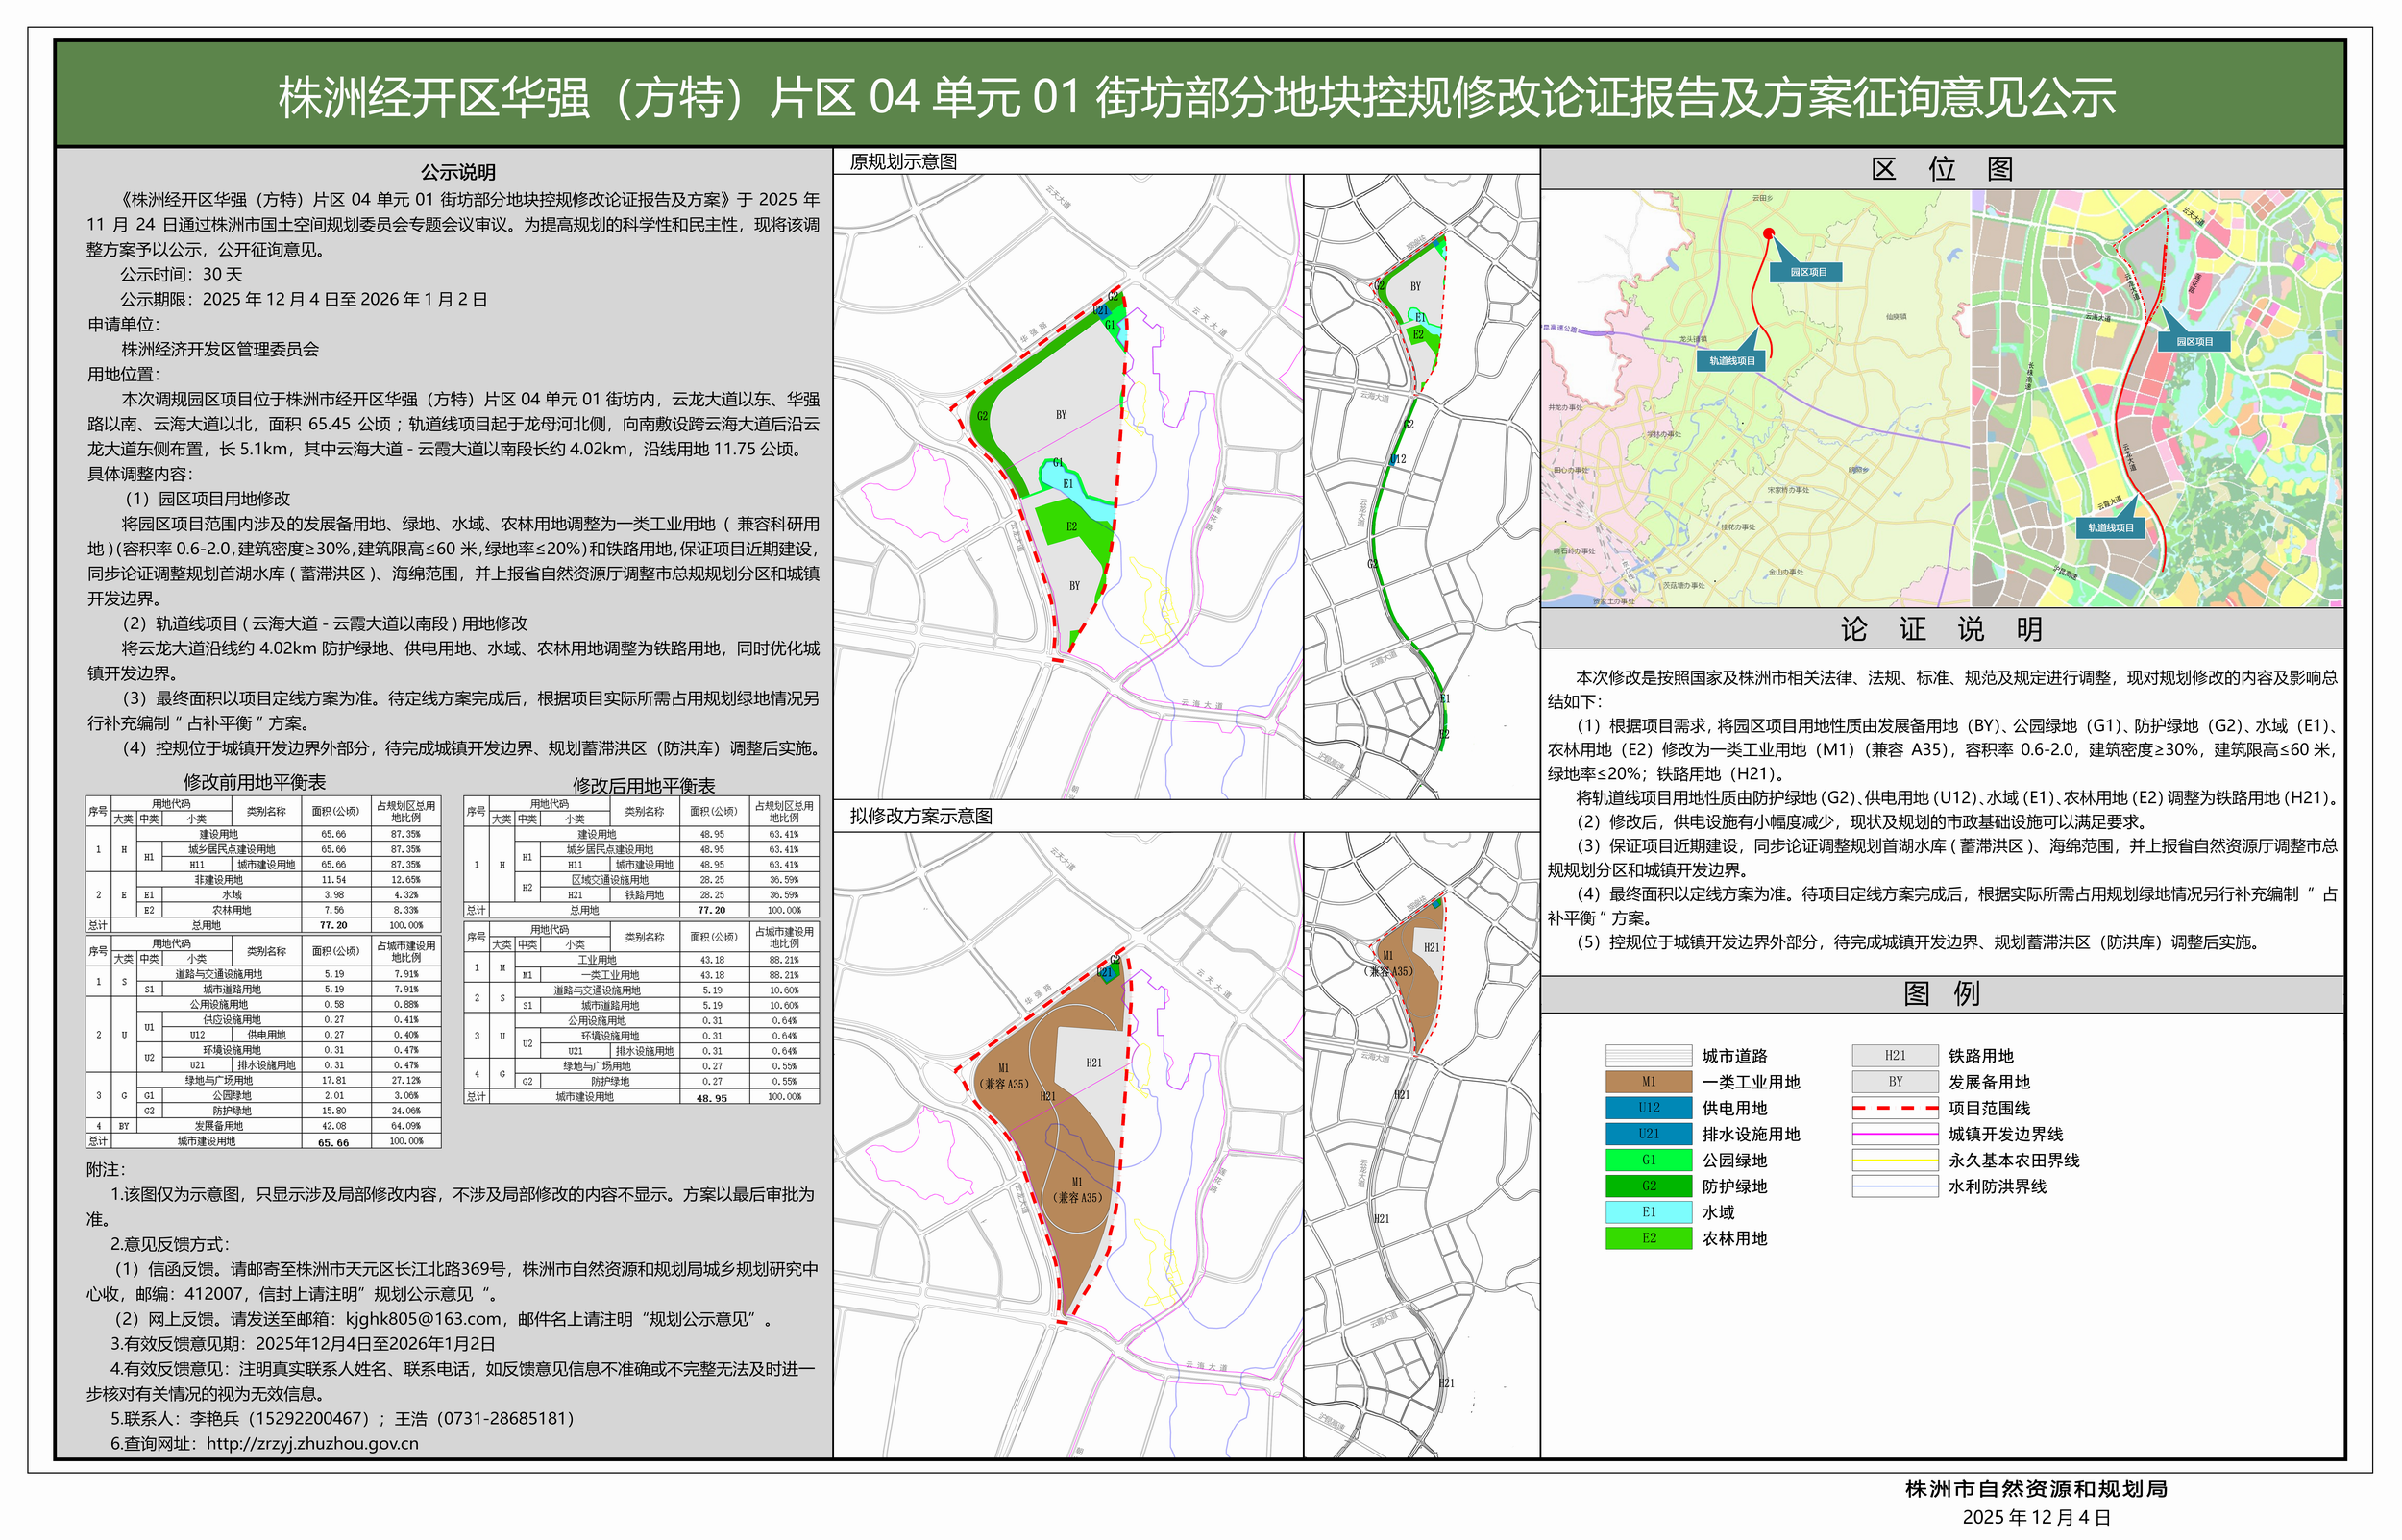Click the E1 water area legend swatch

[1648, 1212]
